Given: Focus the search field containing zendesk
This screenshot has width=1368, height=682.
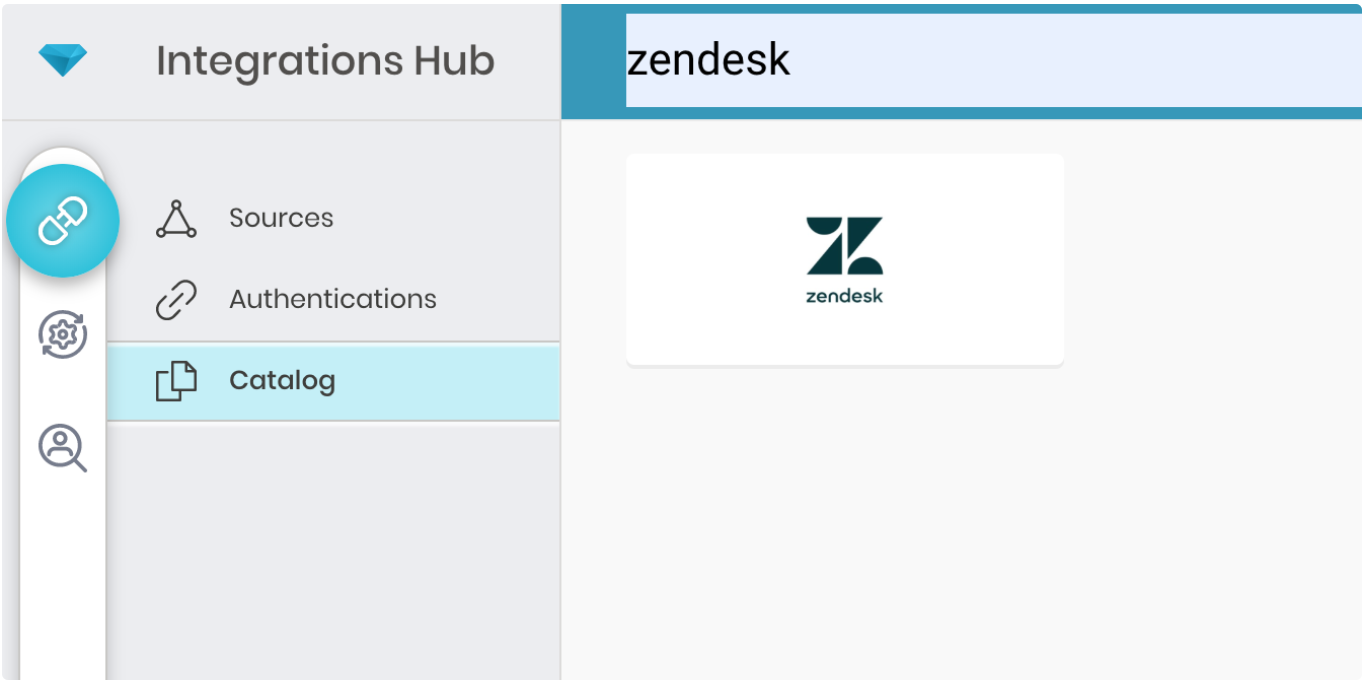Looking at the screenshot, I should 990,61.
